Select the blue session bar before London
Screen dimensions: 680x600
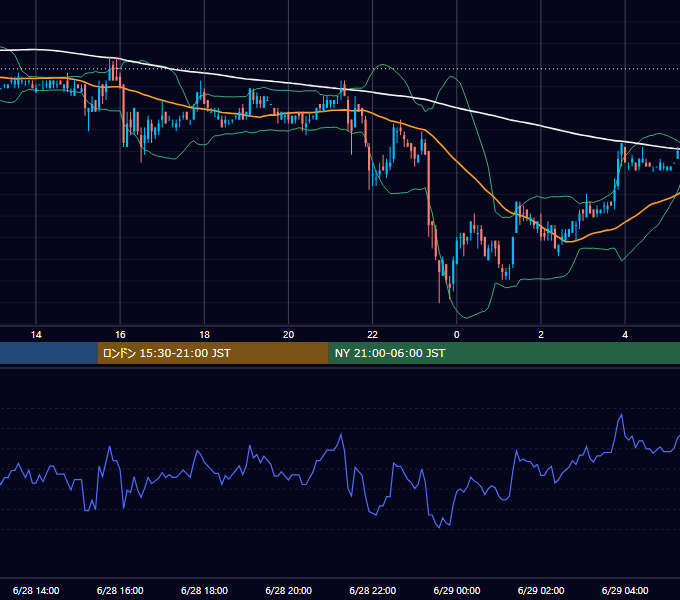(49, 353)
